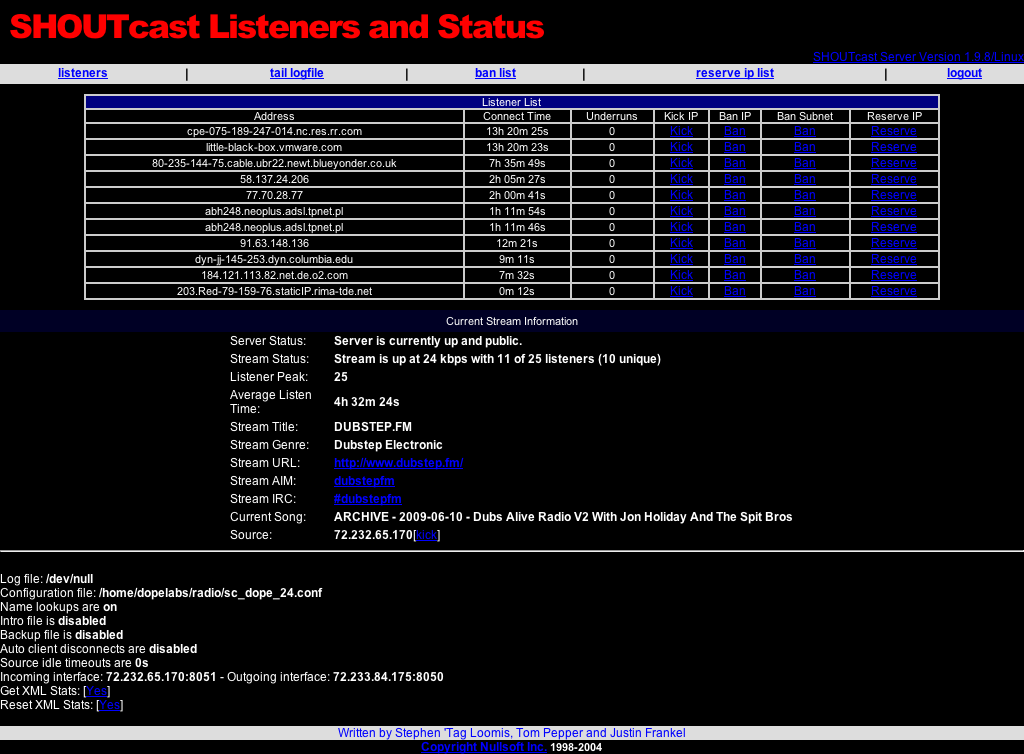Image resolution: width=1024 pixels, height=754 pixels.
Task: Kick listener 184.121.113.82.net.de.o2.com
Action: click(681, 275)
